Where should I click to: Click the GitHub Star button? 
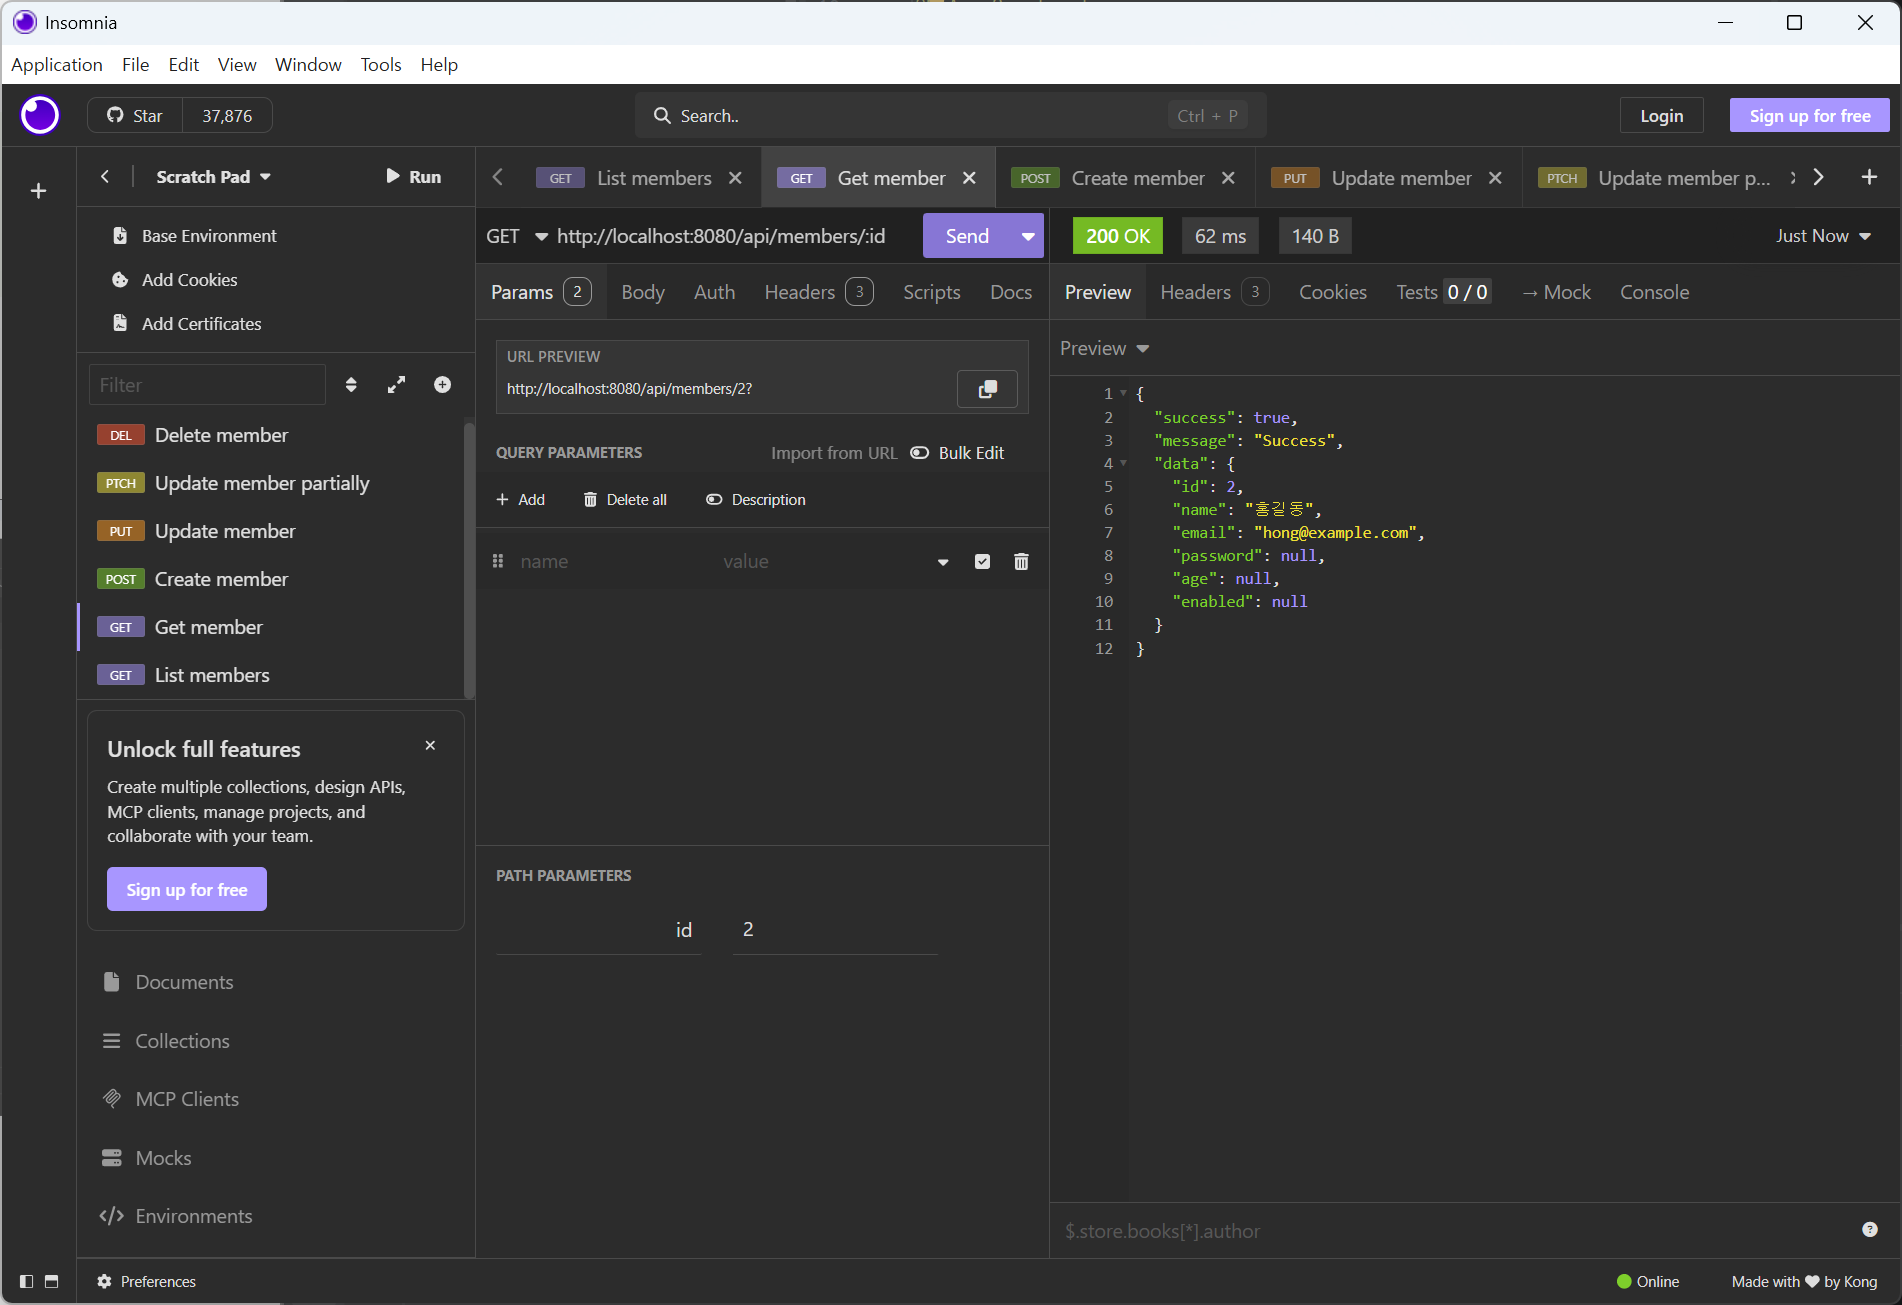[x=135, y=116]
